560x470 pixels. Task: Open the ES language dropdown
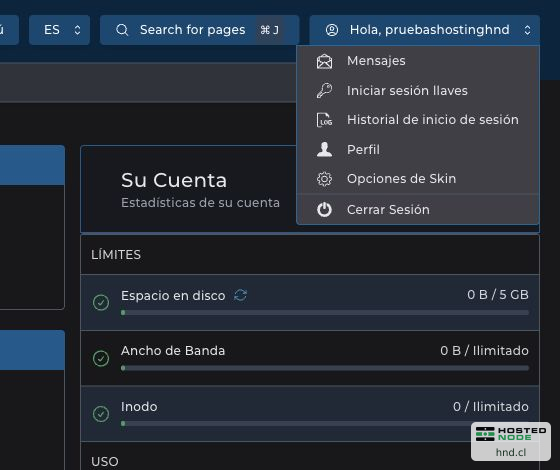pyautogui.click(x=60, y=30)
